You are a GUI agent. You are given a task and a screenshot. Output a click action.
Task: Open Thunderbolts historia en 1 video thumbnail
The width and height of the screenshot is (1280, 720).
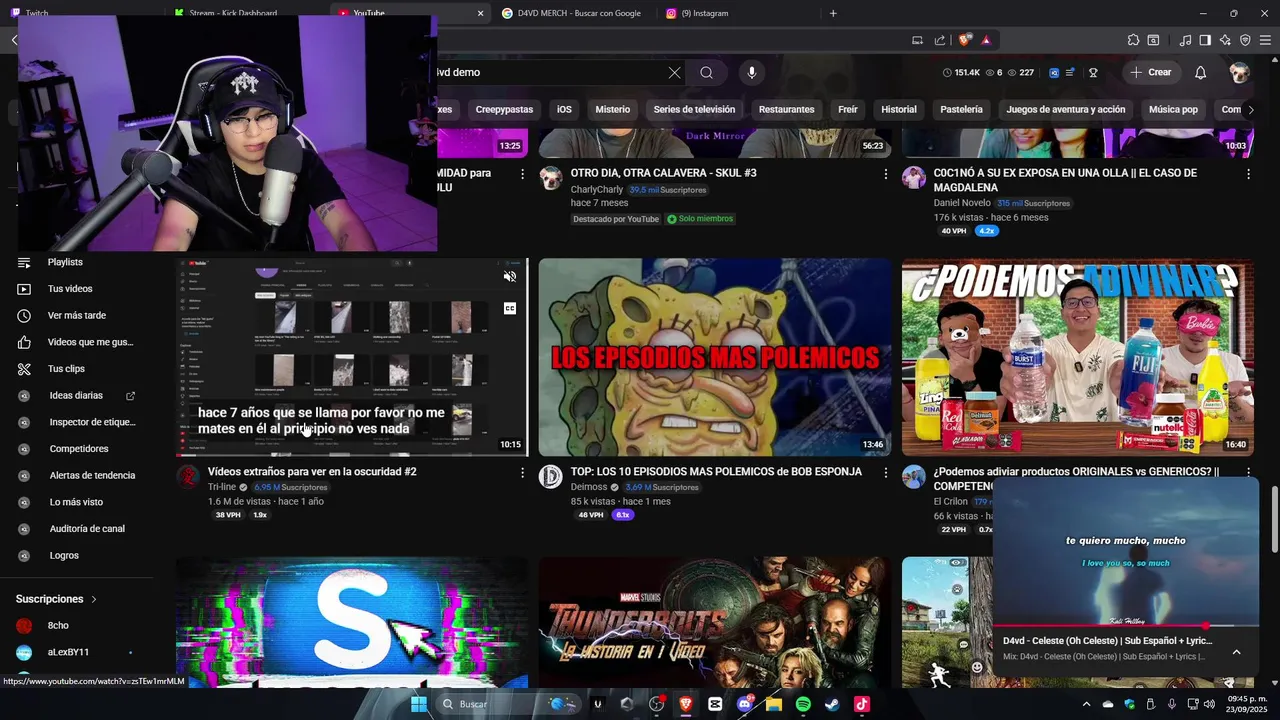[x=715, y=622]
